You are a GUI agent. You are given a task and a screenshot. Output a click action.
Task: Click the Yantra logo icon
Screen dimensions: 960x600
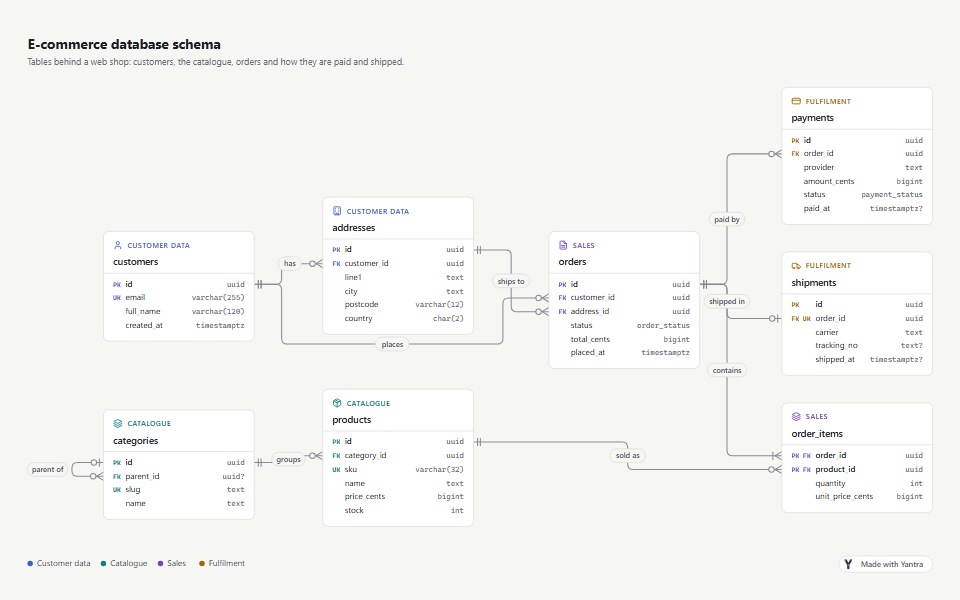[x=848, y=564]
